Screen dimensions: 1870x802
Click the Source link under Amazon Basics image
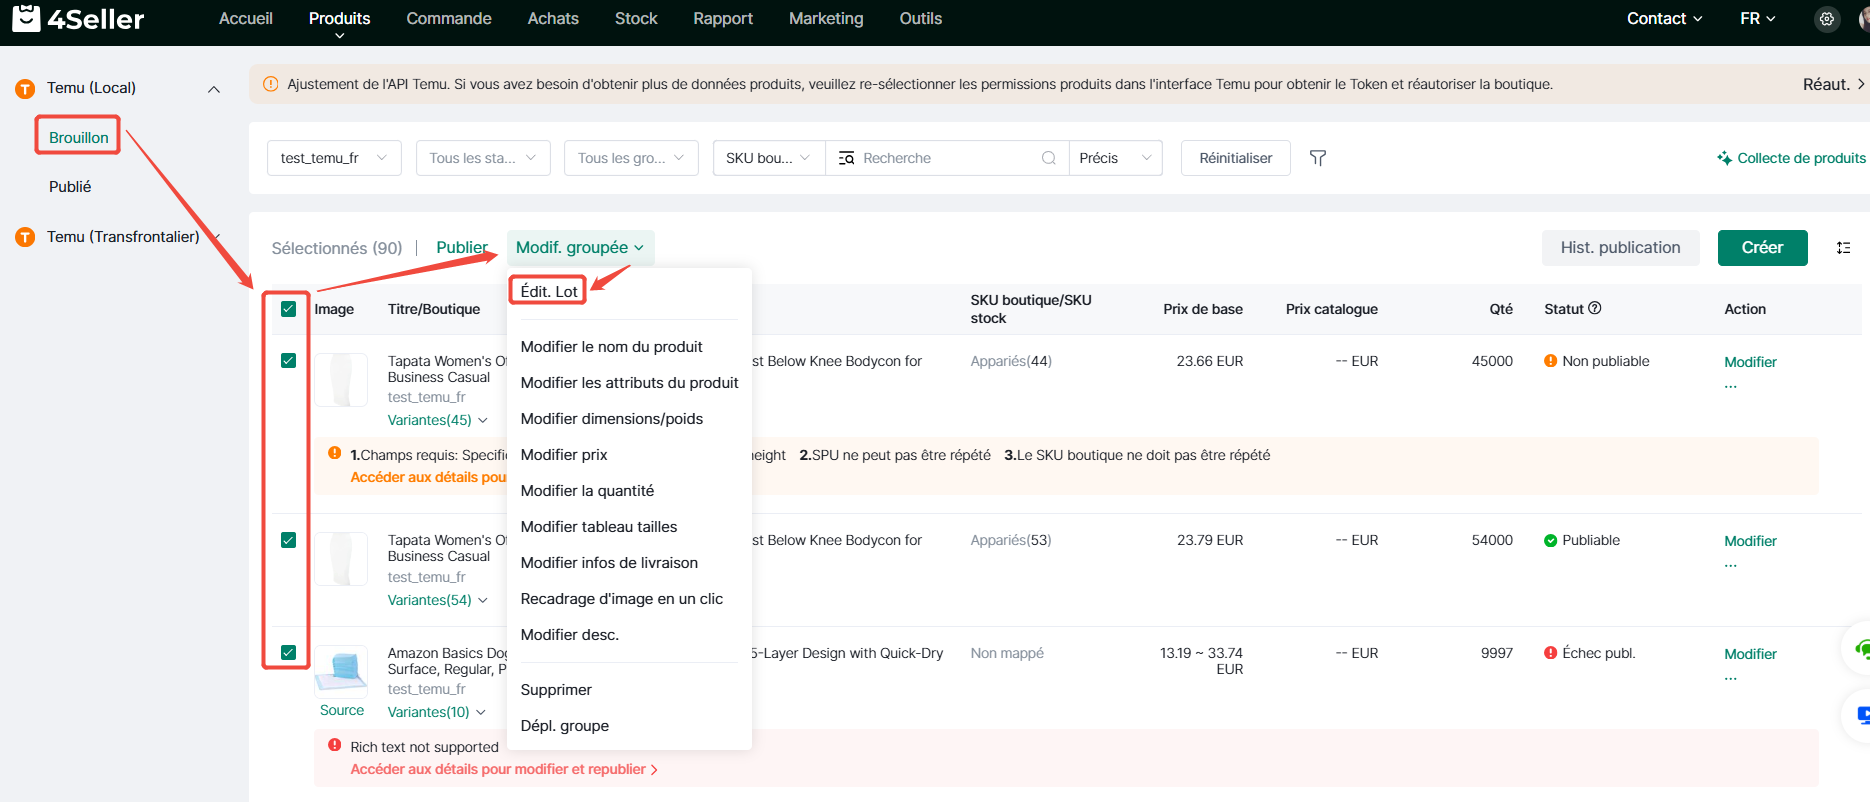click(341, 710)
